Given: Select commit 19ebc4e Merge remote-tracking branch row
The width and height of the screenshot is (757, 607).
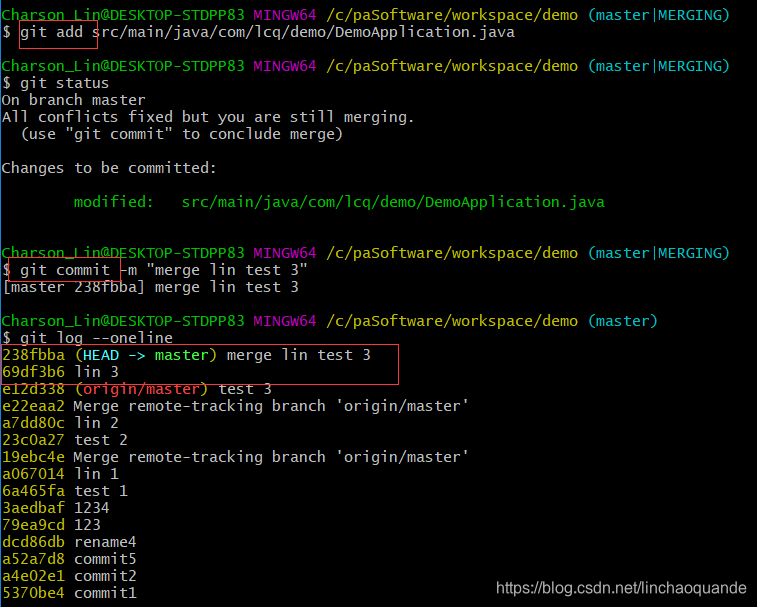Looking at the screenshot, I should 235,457.
